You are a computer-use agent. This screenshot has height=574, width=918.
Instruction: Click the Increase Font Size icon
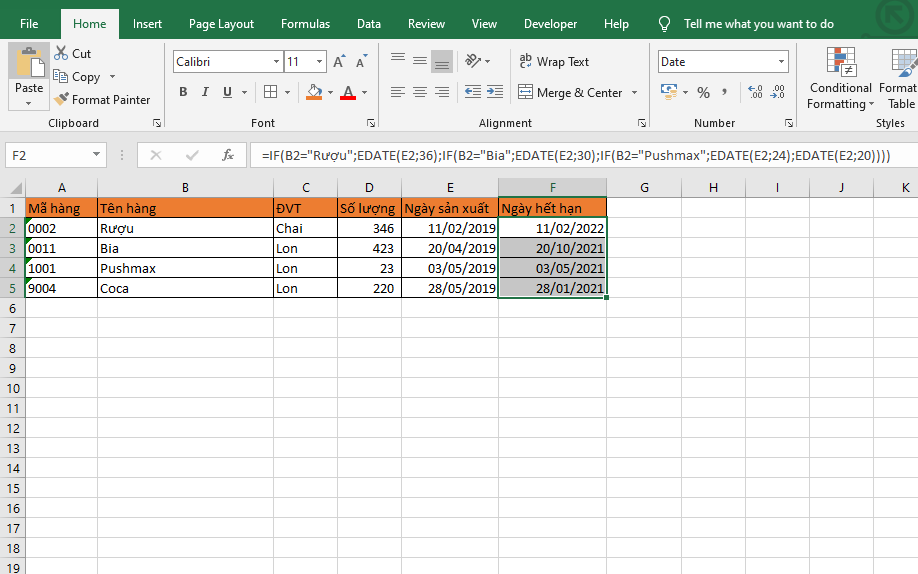click(x=338, y=62)
